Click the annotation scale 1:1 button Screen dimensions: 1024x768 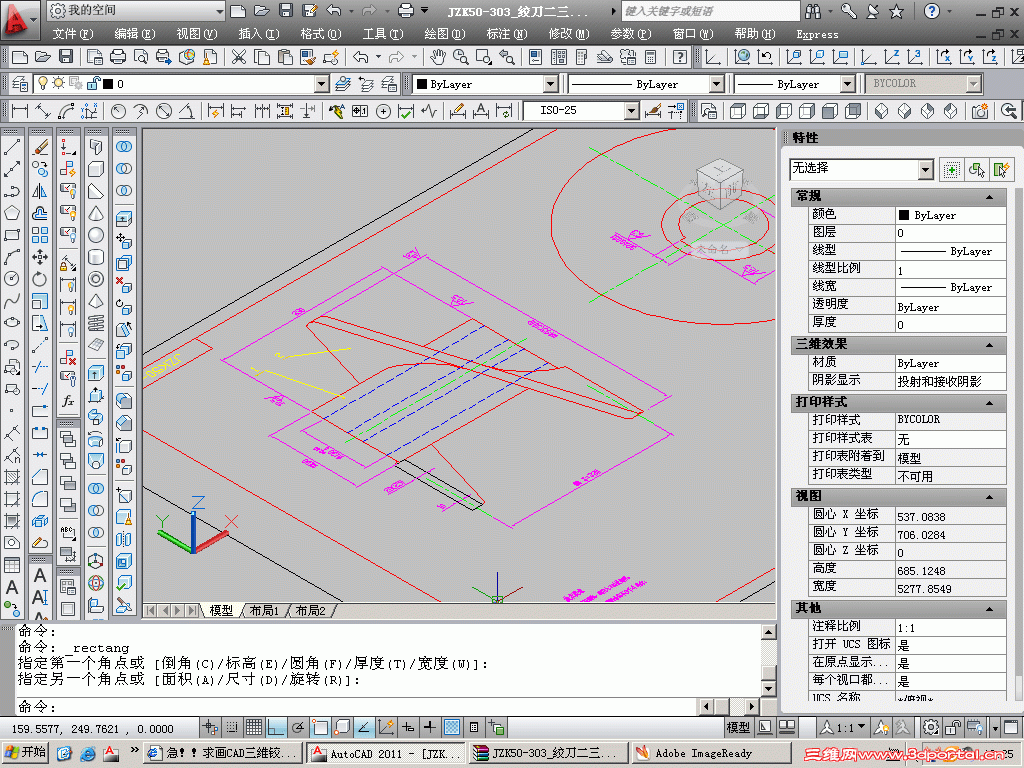pos(844,727)
